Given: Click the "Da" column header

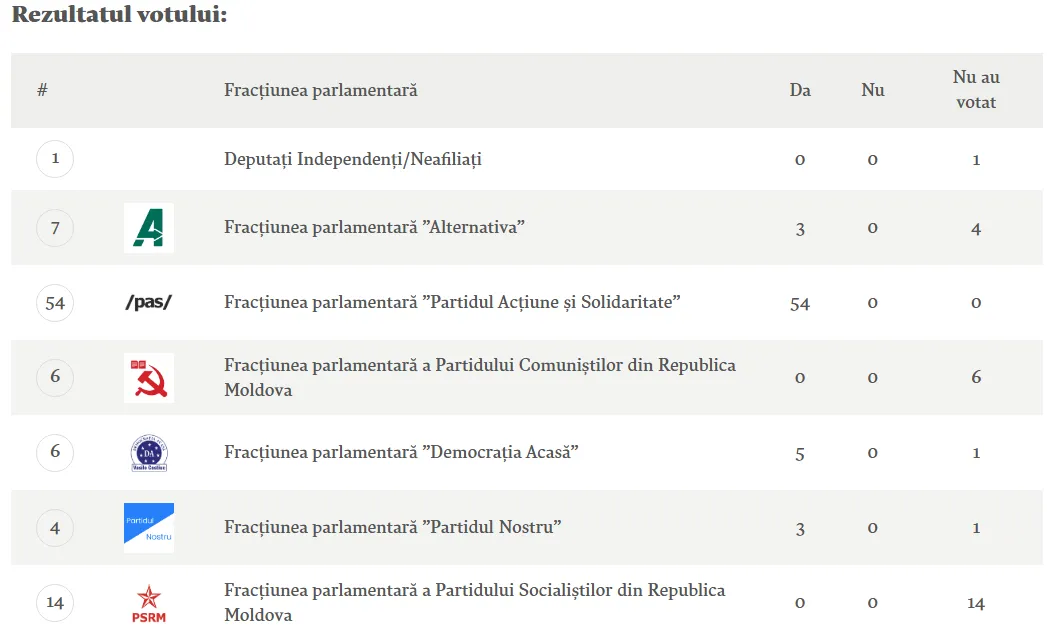Looking at the screenshot, I should tap(800, 90).
